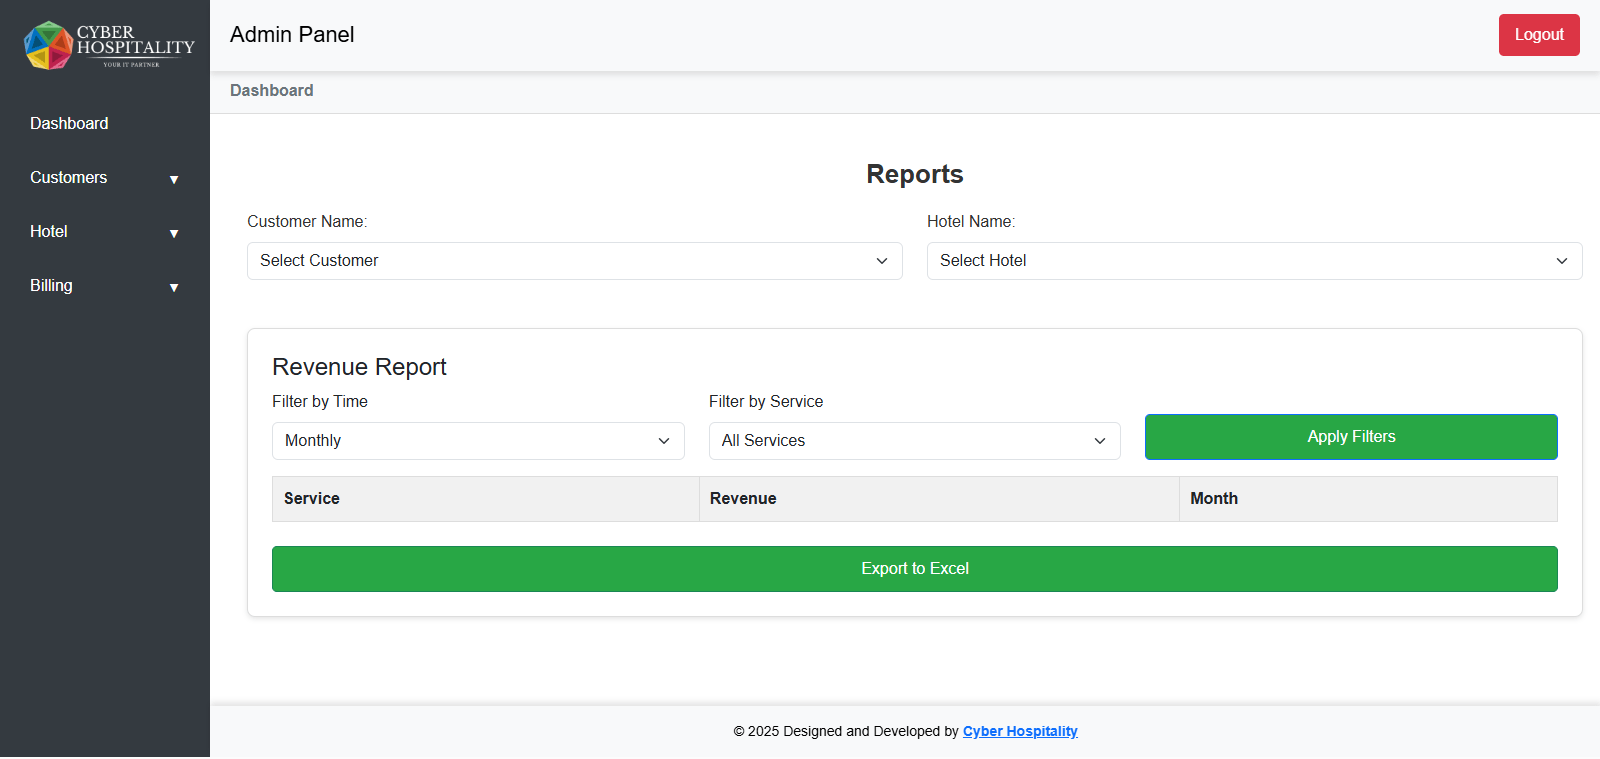Screen dimensions: 1600x759
Task: Open the Monthly time filter dropdown
Action: point(477,441)
